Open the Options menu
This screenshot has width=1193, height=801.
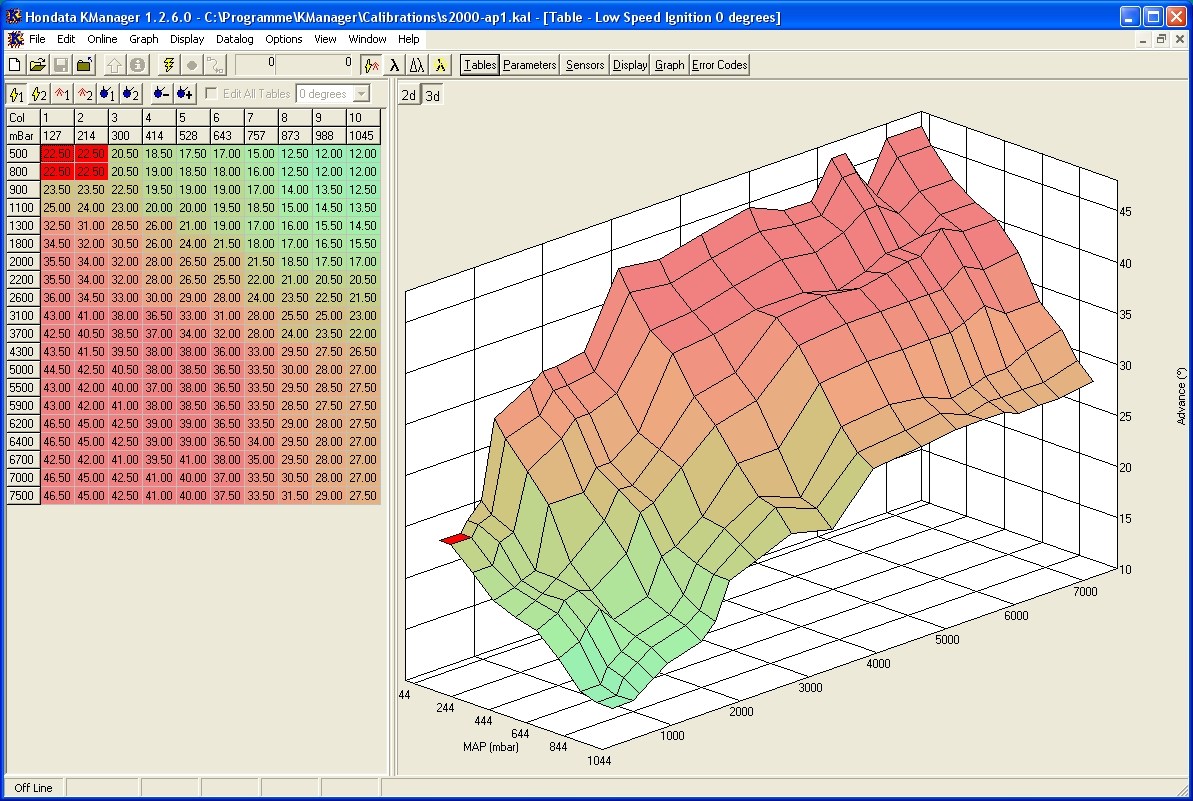(x=284, y=39)
